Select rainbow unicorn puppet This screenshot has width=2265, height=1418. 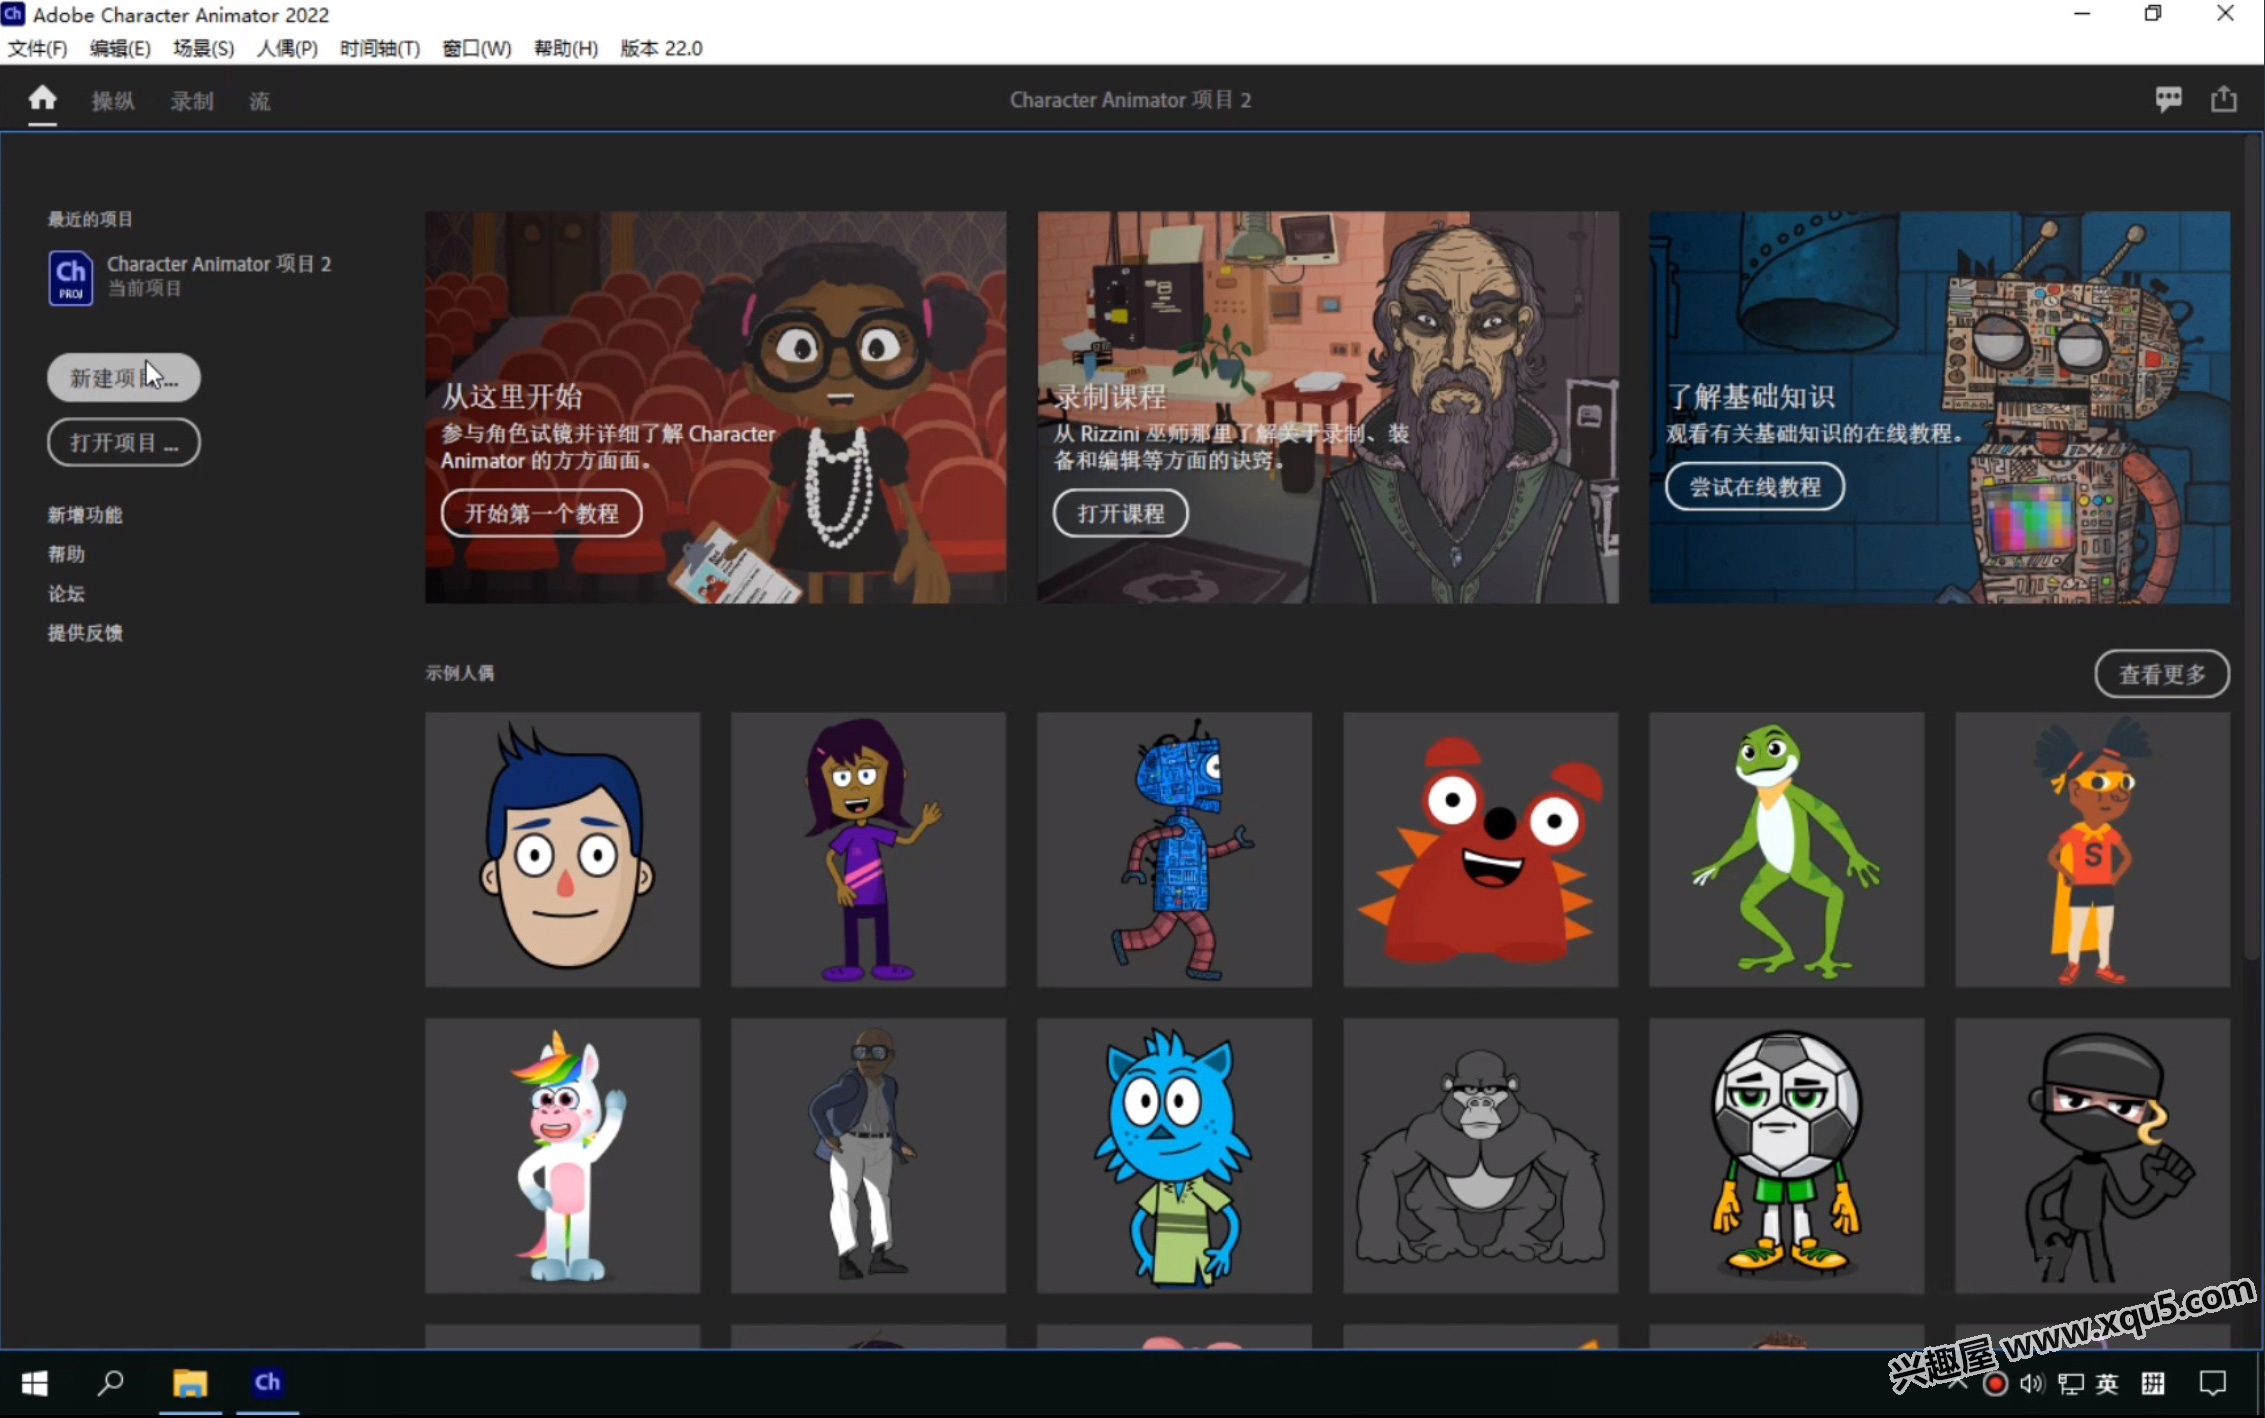coord(563,1156)
